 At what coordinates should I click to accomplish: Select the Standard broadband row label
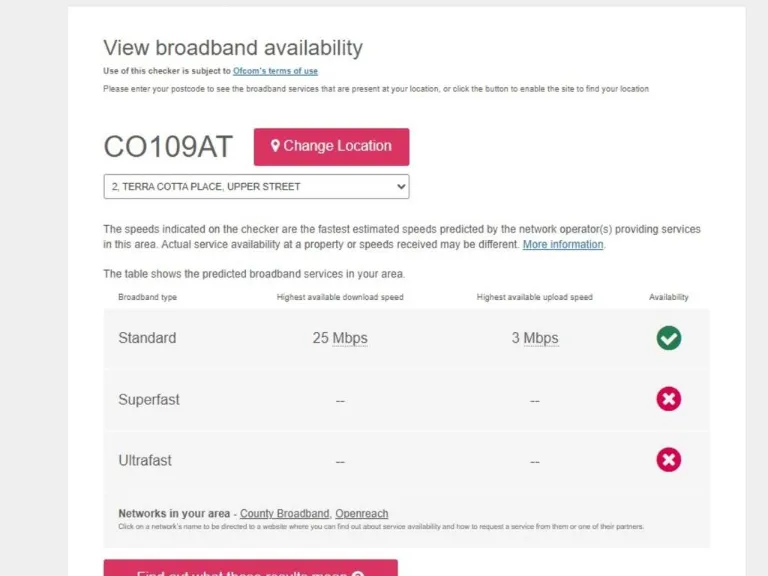tap(147, 338)
